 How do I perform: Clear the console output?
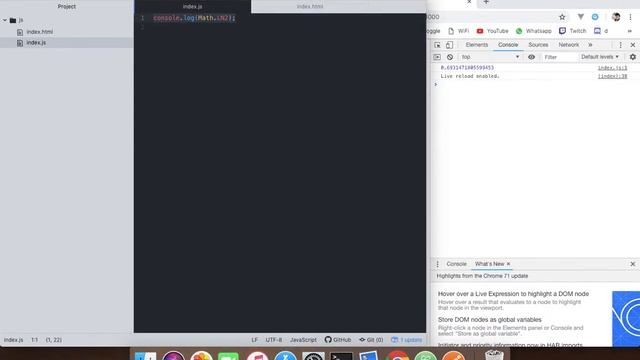450,57
